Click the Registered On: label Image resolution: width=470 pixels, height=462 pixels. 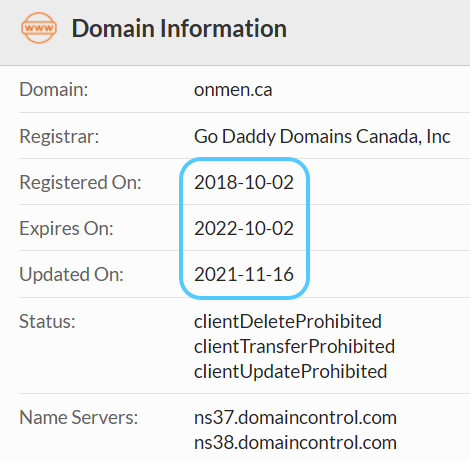pyautogui.click(x=80, y=183)
